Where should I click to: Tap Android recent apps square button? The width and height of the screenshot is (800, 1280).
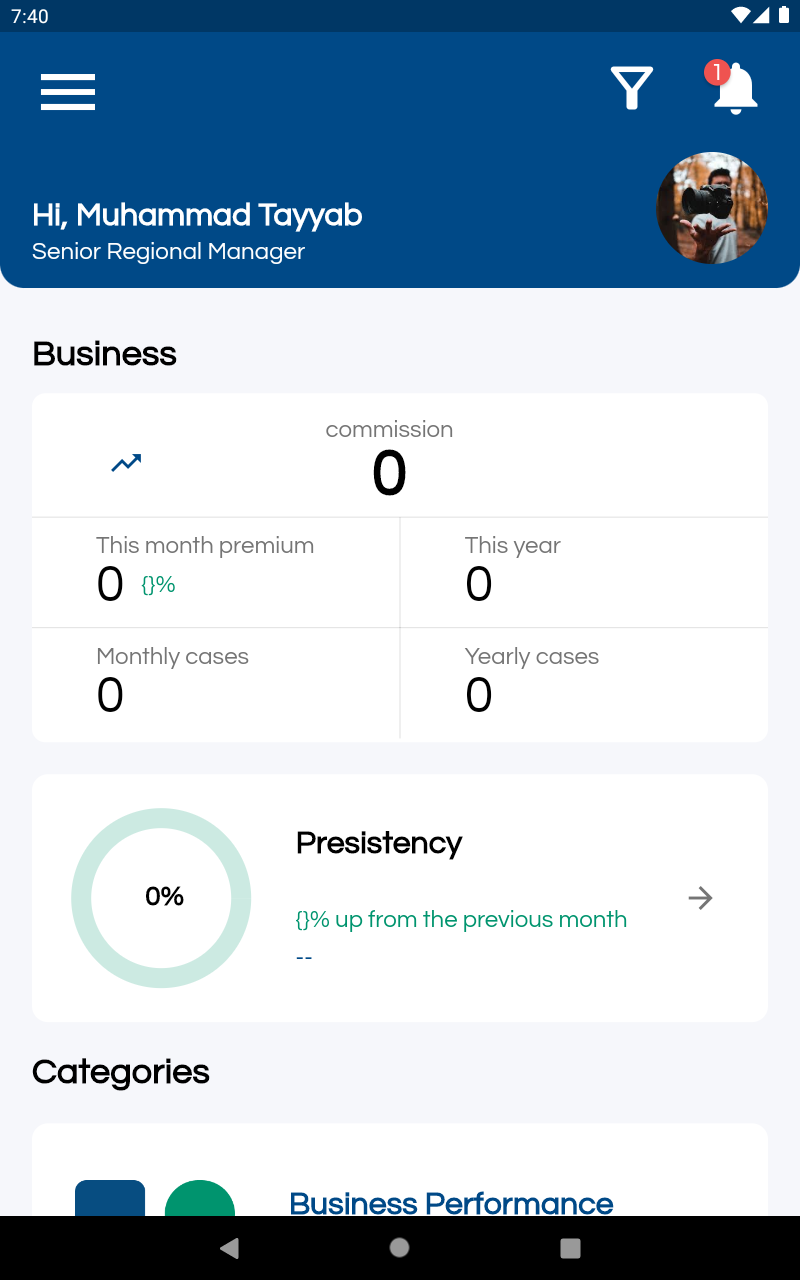pyautogui.click(x=570, y=1247)
